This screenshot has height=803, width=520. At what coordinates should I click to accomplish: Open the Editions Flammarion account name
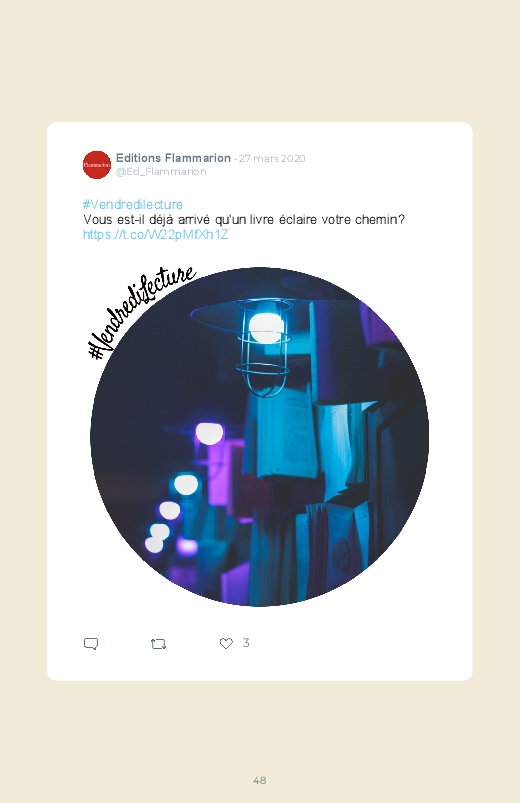(x=173, y=158)
